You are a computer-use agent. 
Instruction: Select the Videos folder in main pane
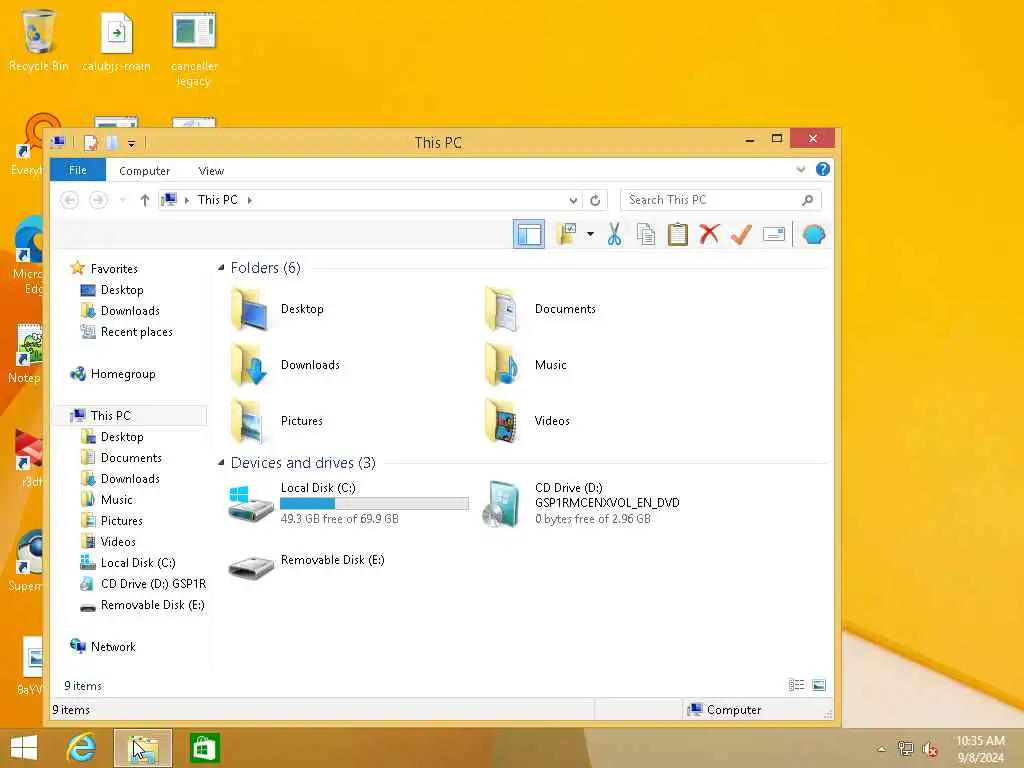tap(528, 421)
